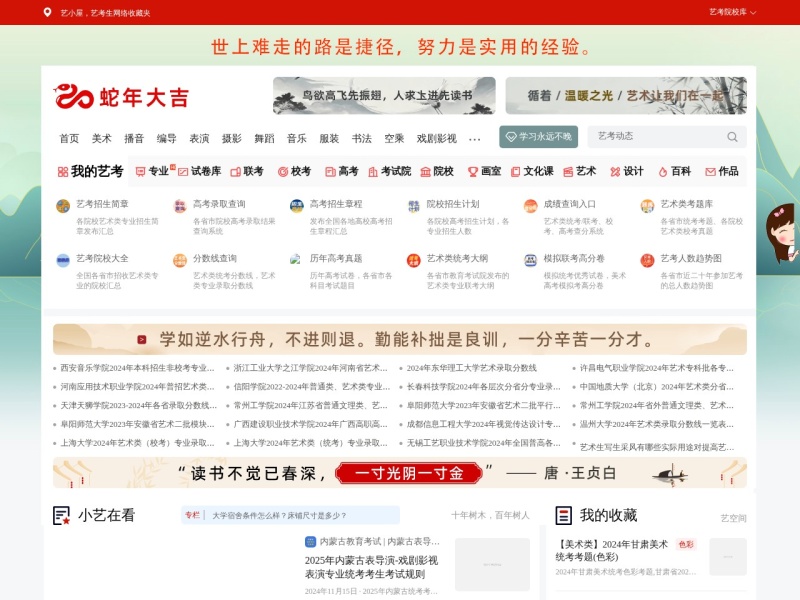Click the 分数线查询 icon

tap(180, 261)
